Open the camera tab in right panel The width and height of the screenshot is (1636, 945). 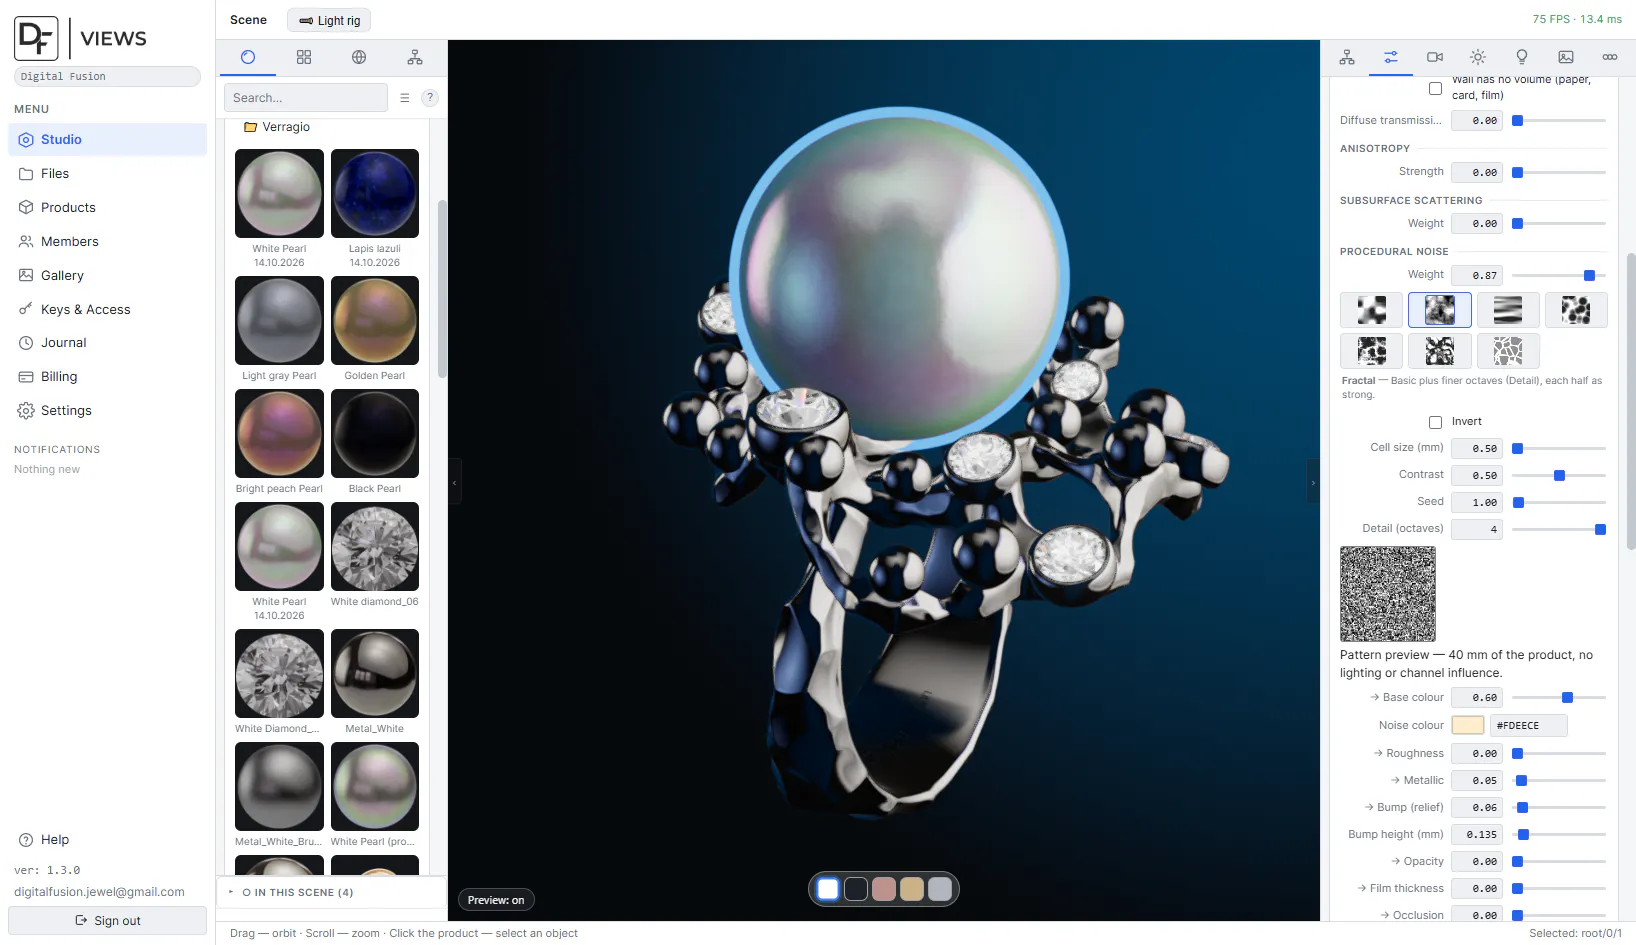1435,57
